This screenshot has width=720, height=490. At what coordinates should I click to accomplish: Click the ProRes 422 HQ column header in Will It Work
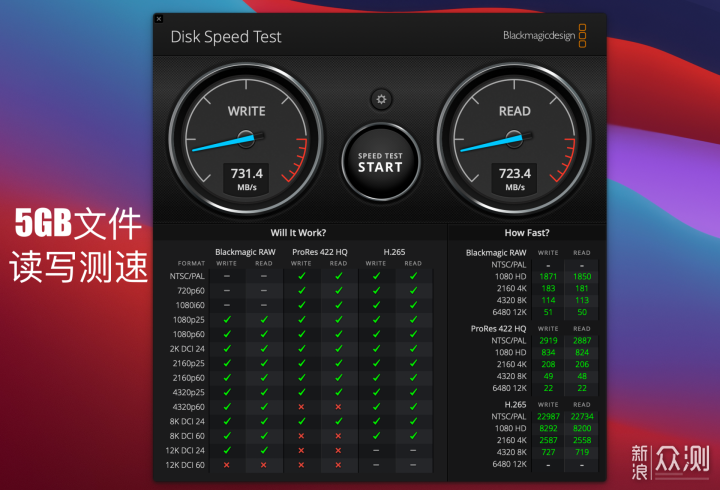click(x=320, y=252)
